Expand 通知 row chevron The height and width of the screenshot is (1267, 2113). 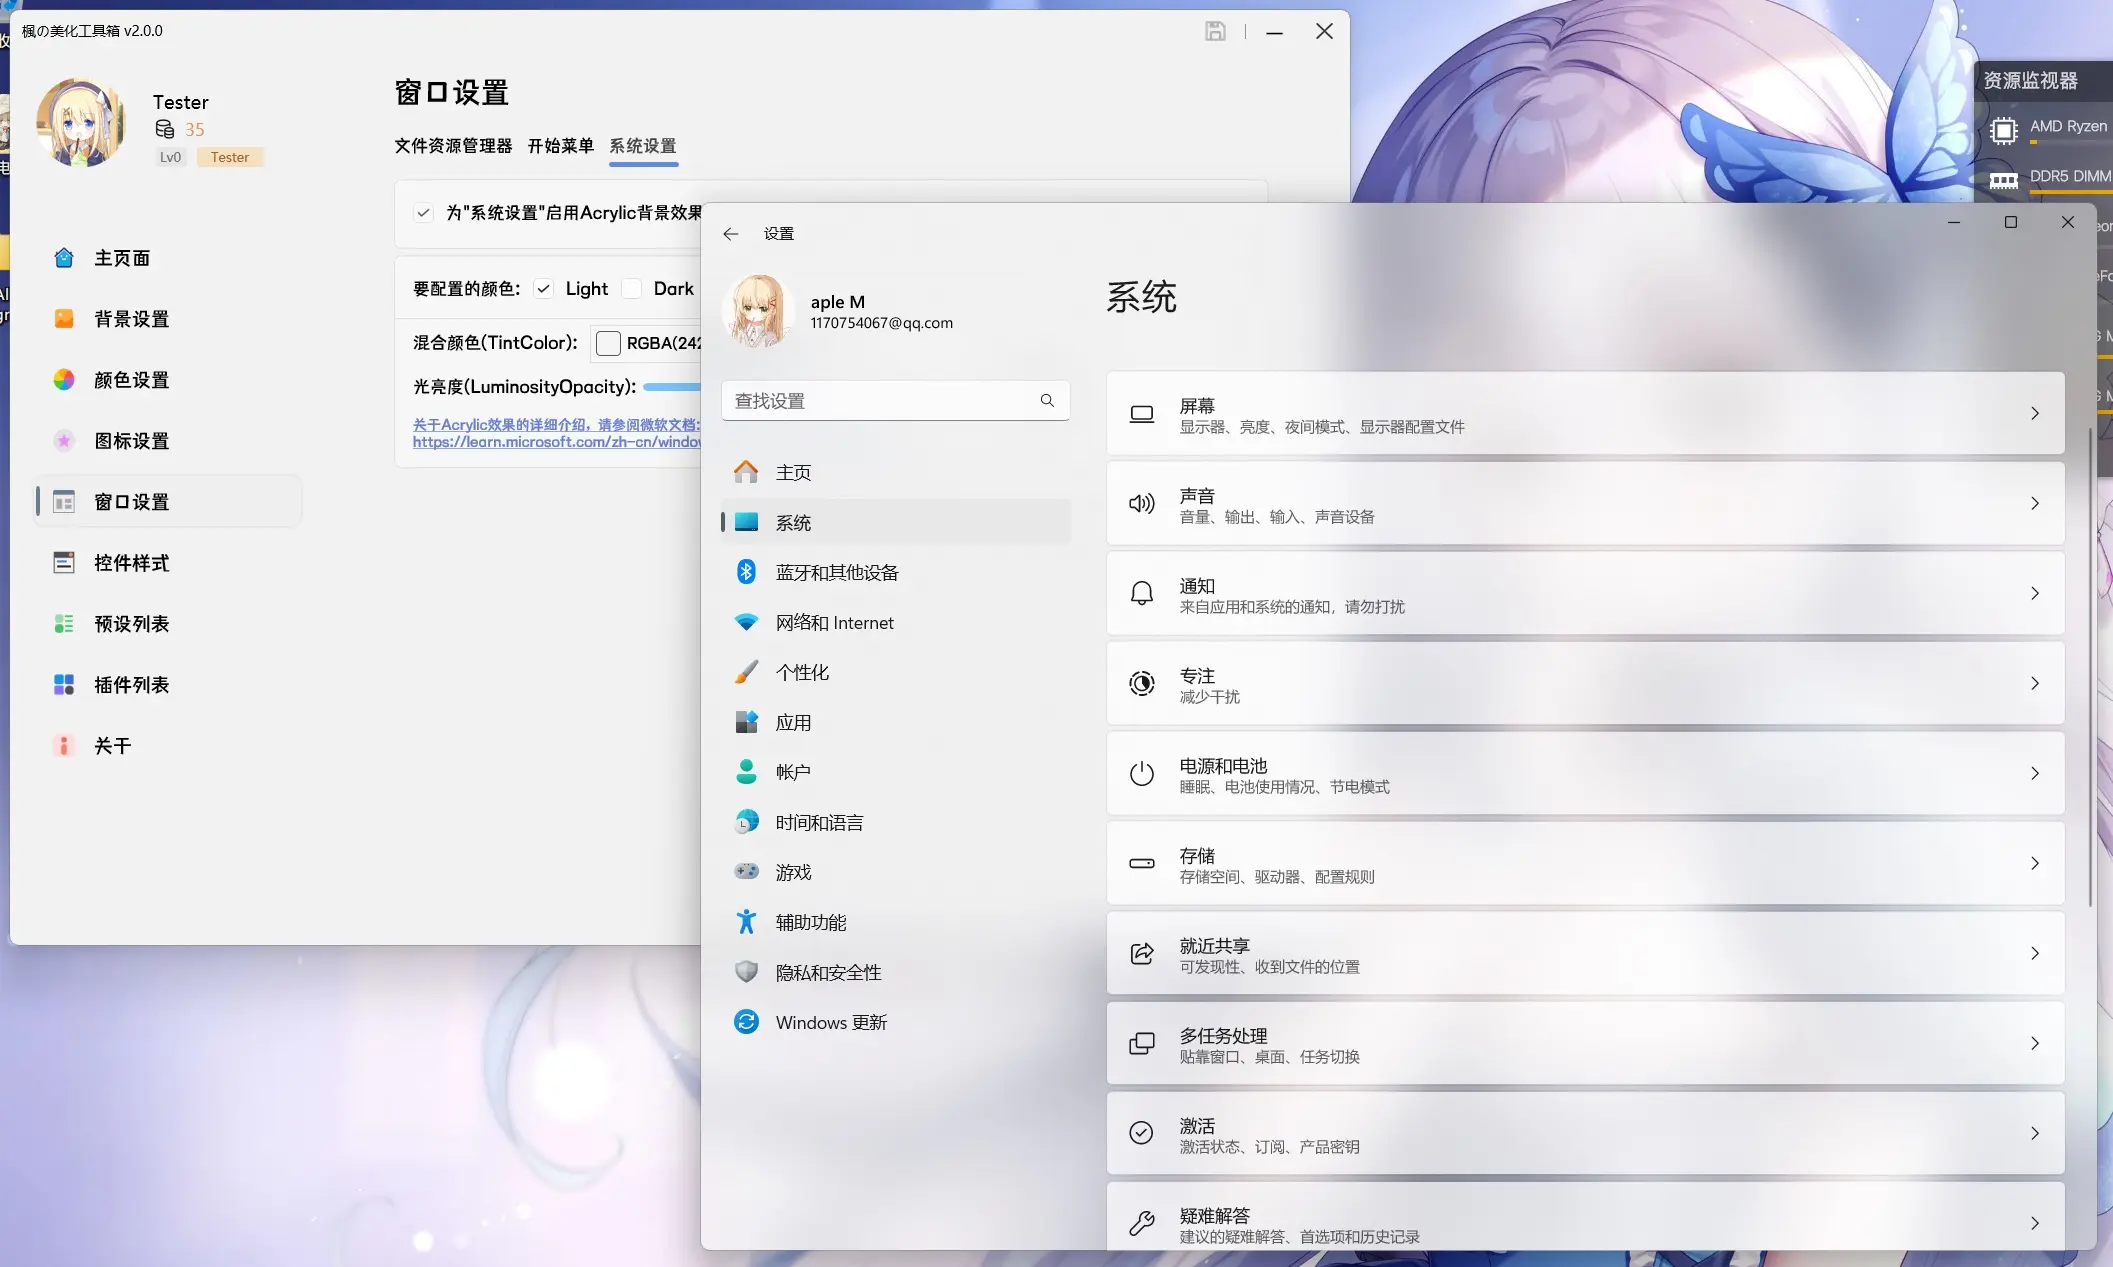click(x=2034, y=593)
